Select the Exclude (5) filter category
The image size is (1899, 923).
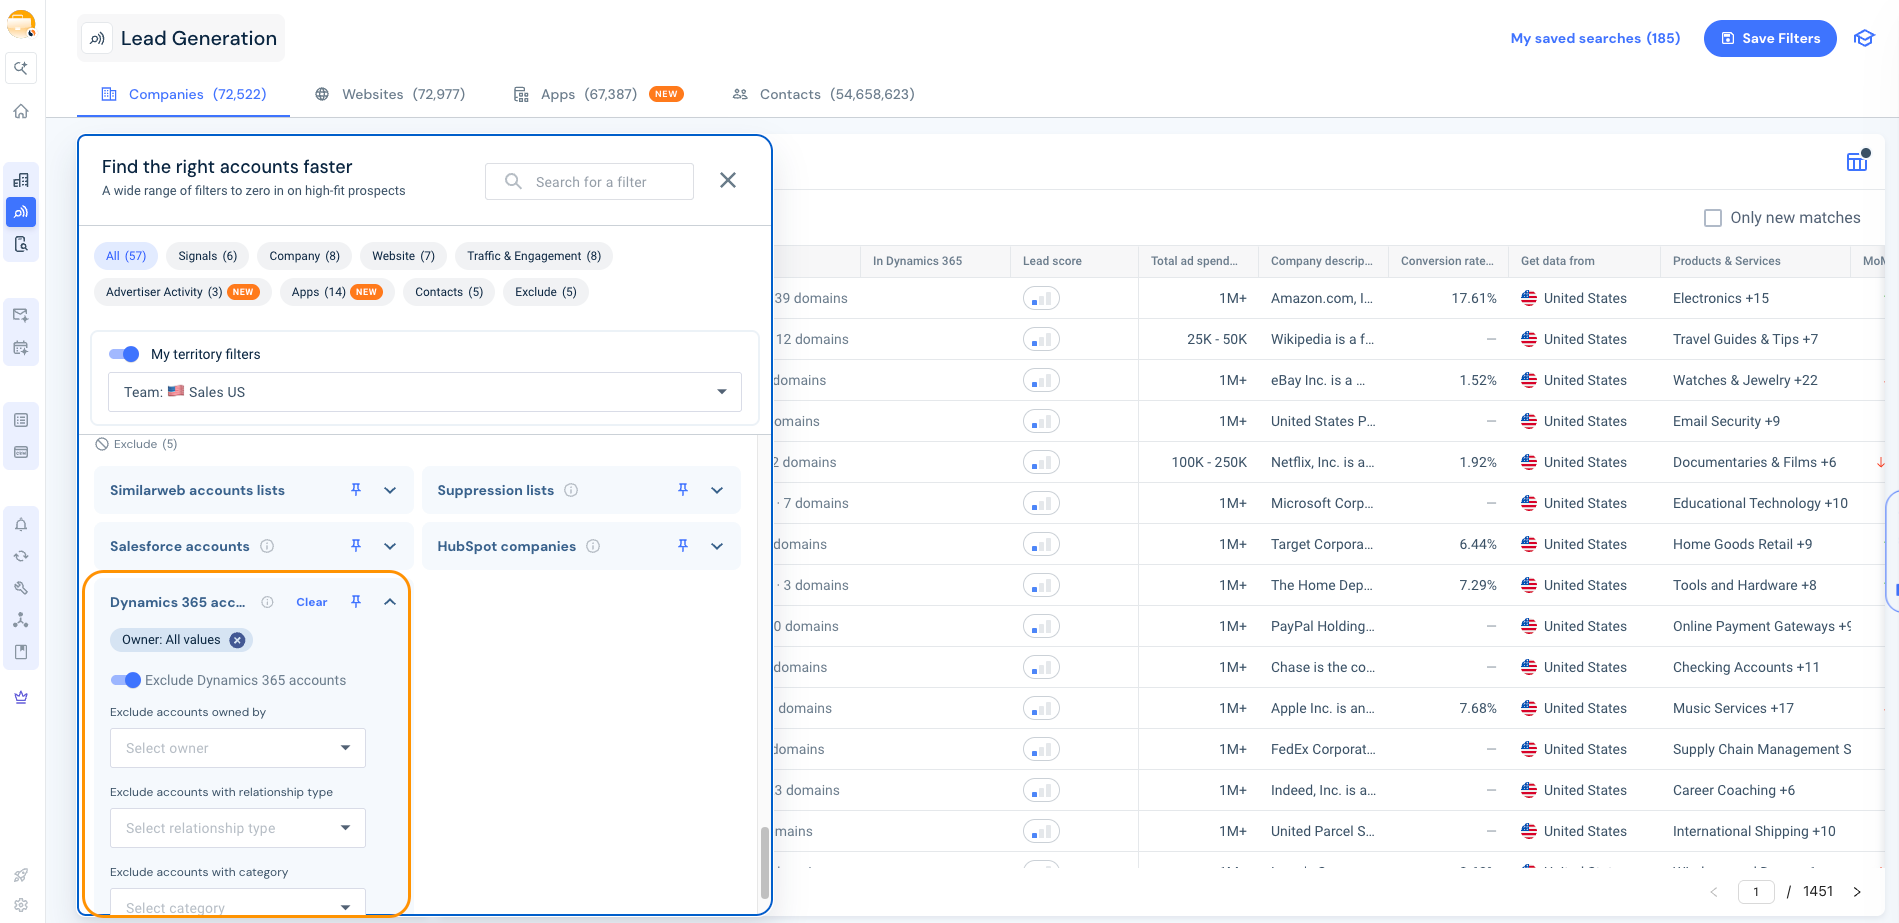[x=546, y=292]
